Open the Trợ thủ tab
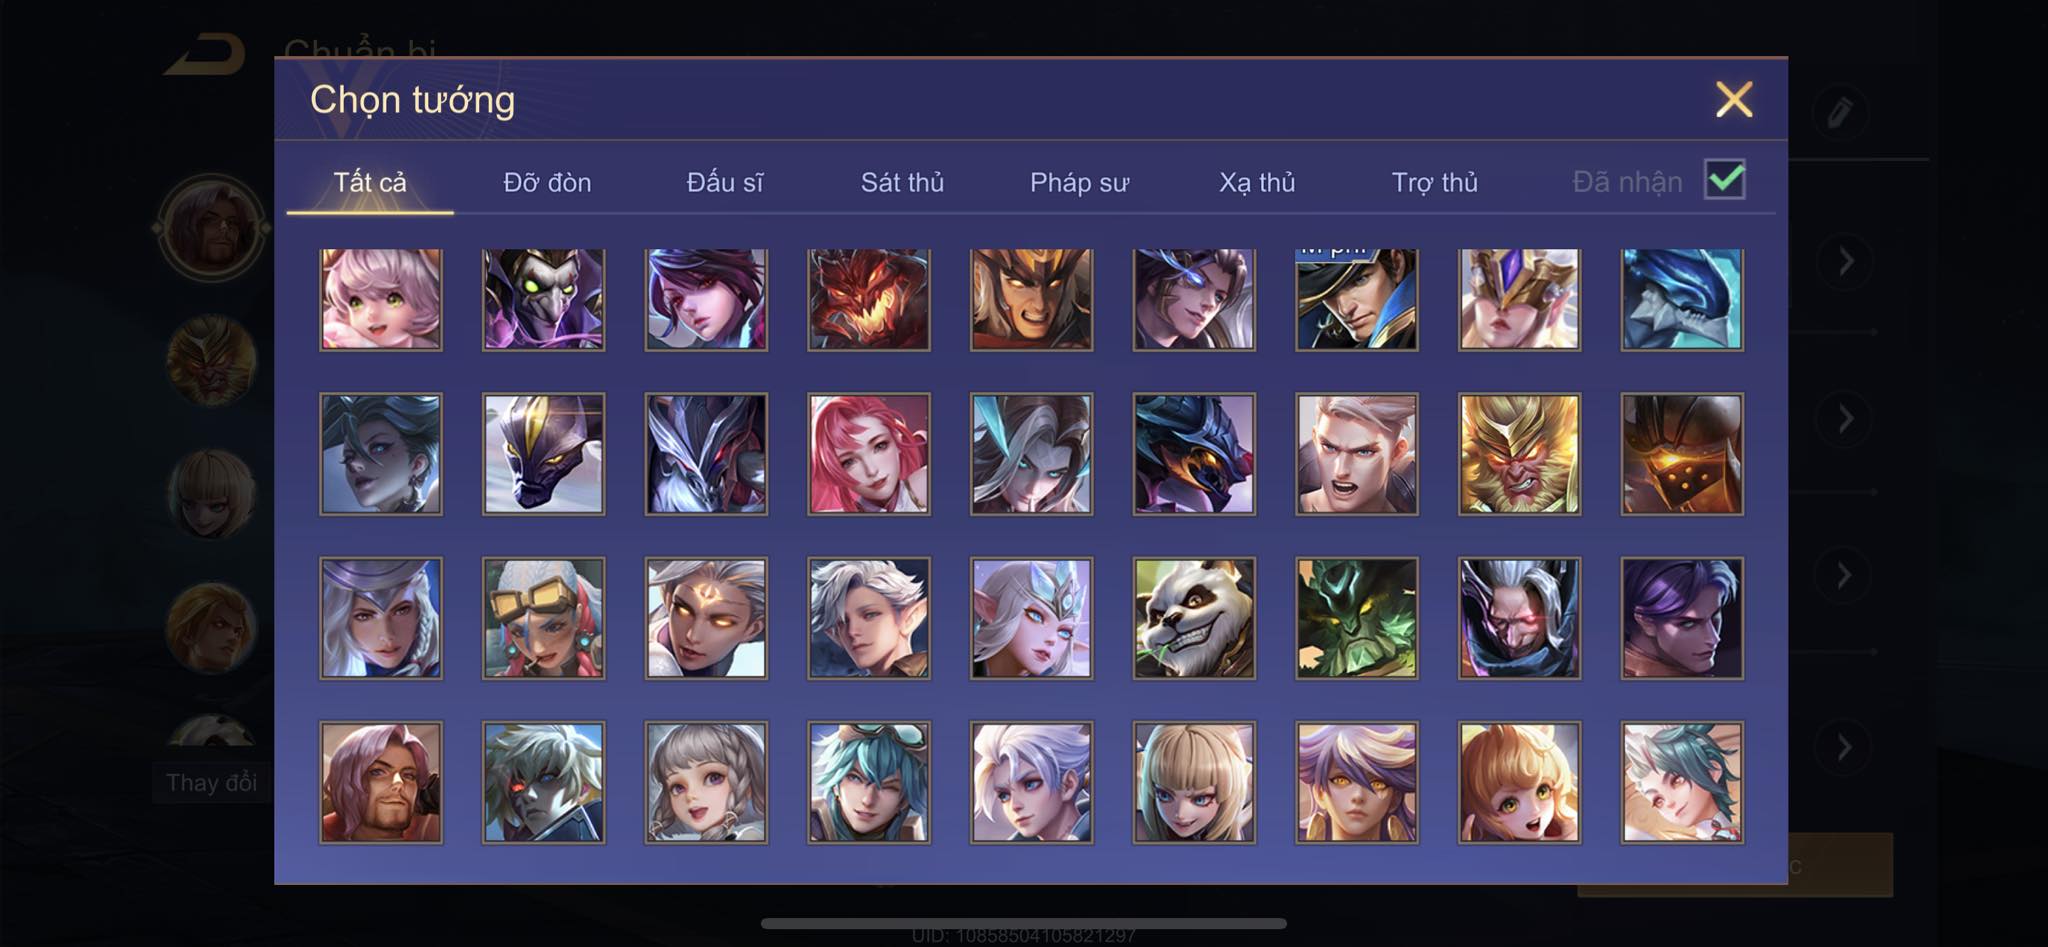 [1435, 183]
